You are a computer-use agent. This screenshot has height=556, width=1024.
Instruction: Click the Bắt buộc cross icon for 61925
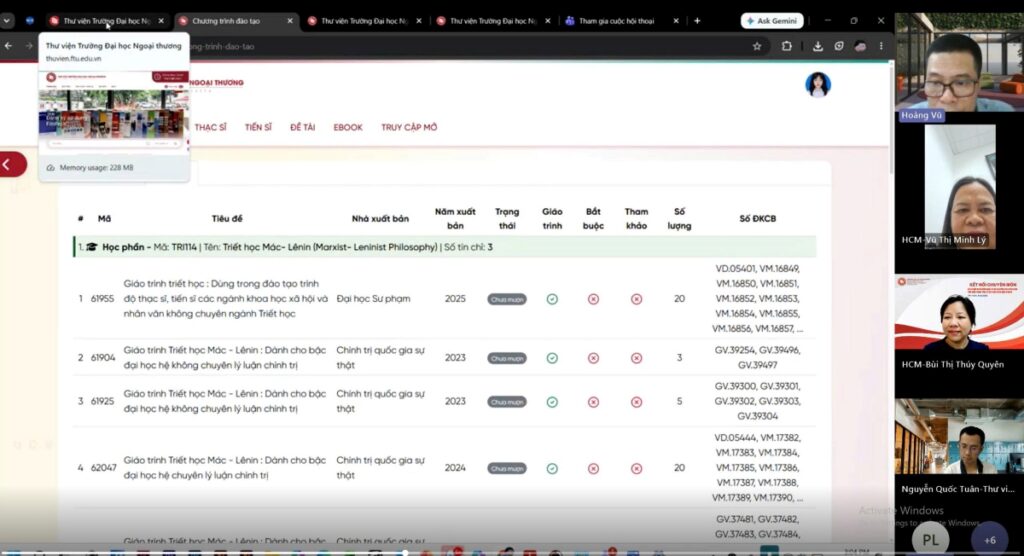[x=593, y=402]
